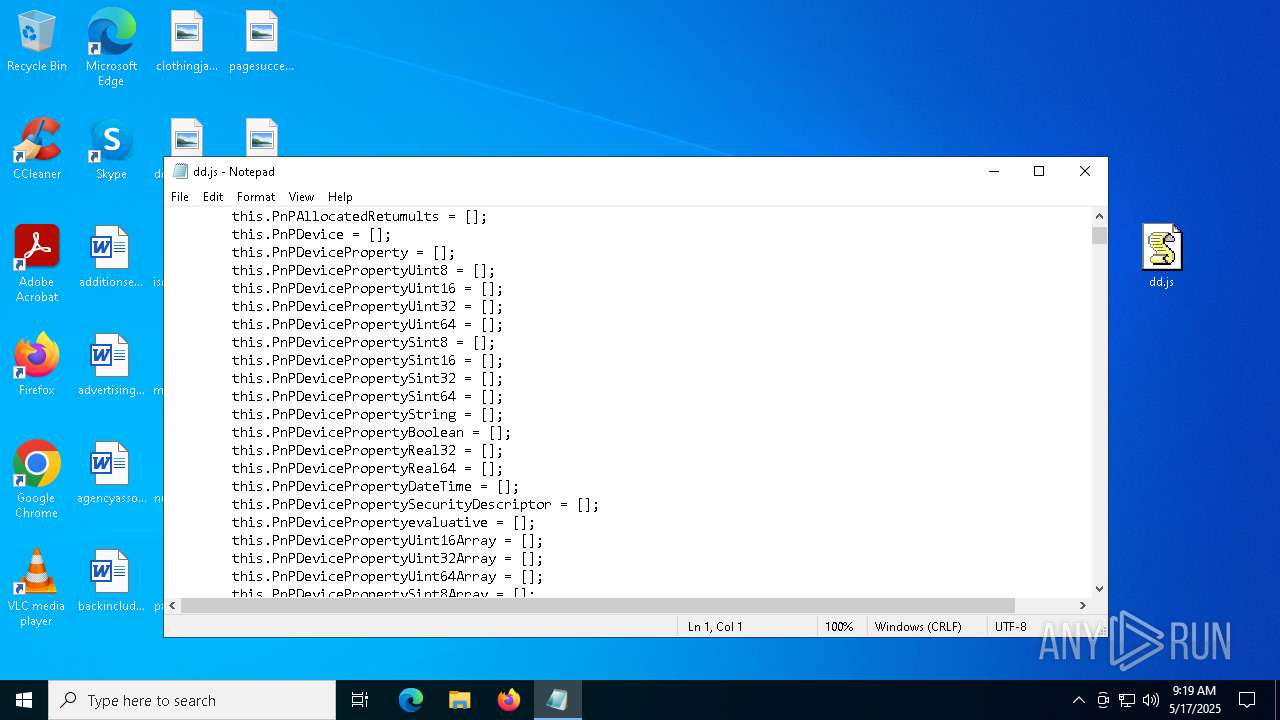Open the Google Chrome desktop shortcut
The height and width of the screenshot is (720, 1280).
(37, 480)
